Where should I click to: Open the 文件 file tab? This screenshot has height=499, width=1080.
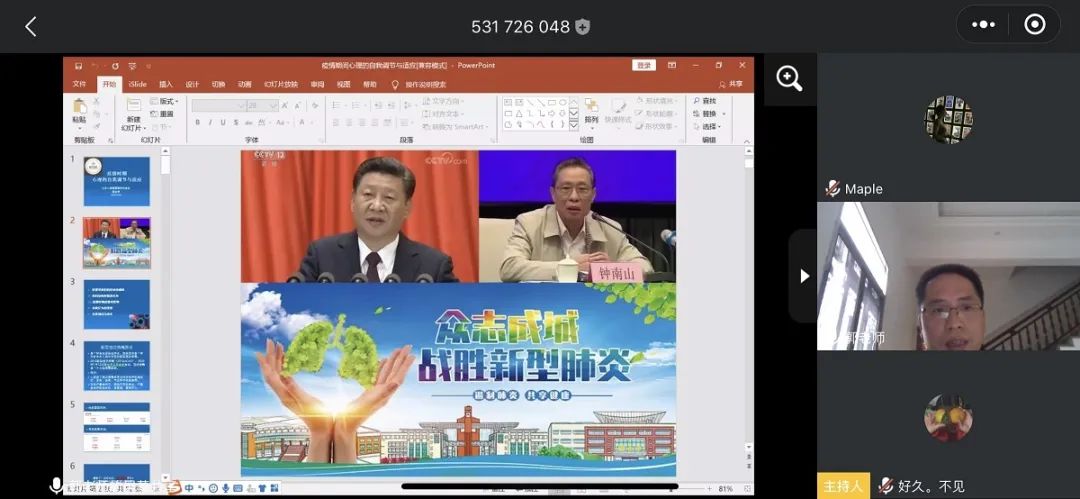coord(79,84)
